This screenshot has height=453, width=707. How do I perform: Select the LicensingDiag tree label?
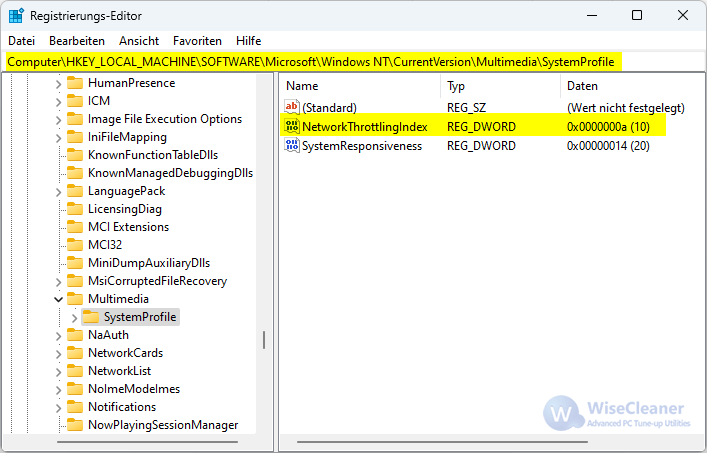point(125,209)
